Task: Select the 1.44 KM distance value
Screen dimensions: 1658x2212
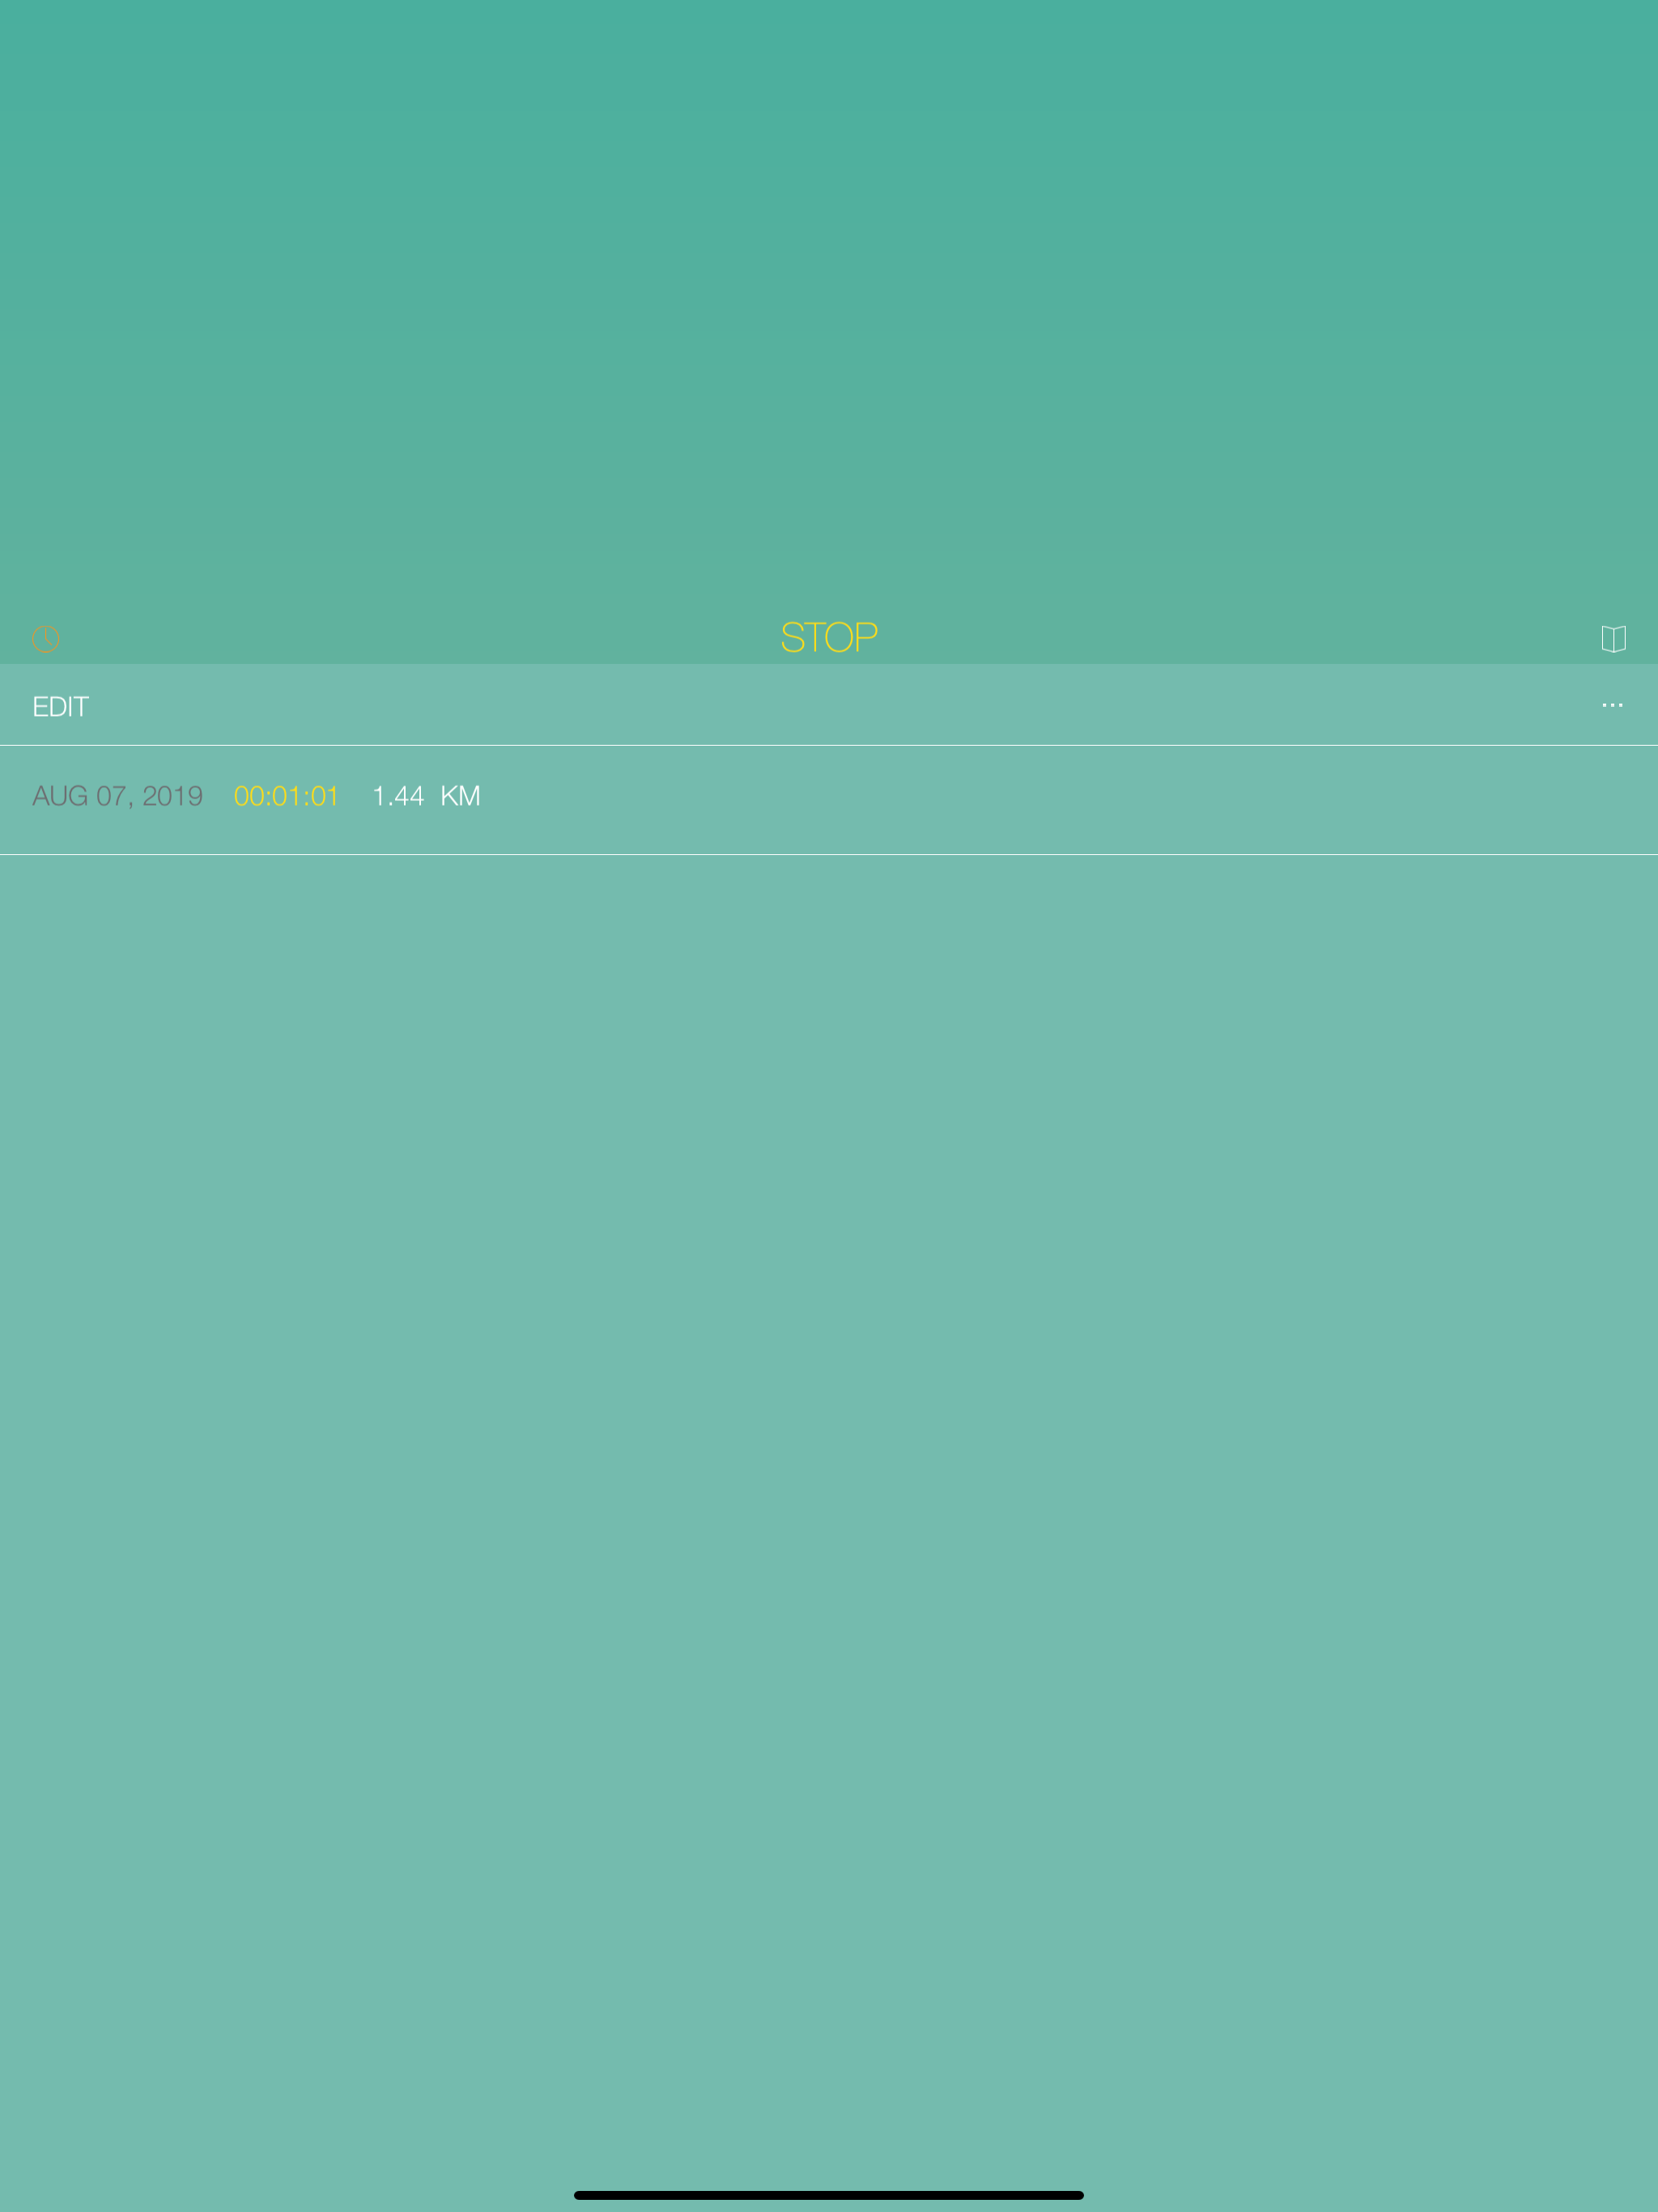Action: click(x=426, y=796)
